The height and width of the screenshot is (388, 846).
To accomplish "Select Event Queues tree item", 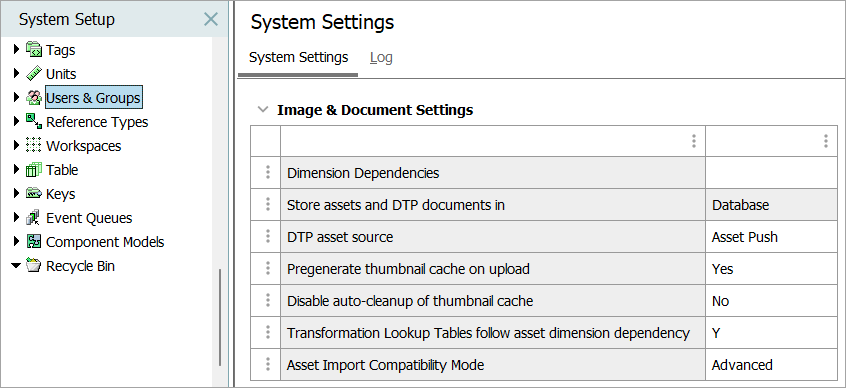I will (89, 218).
